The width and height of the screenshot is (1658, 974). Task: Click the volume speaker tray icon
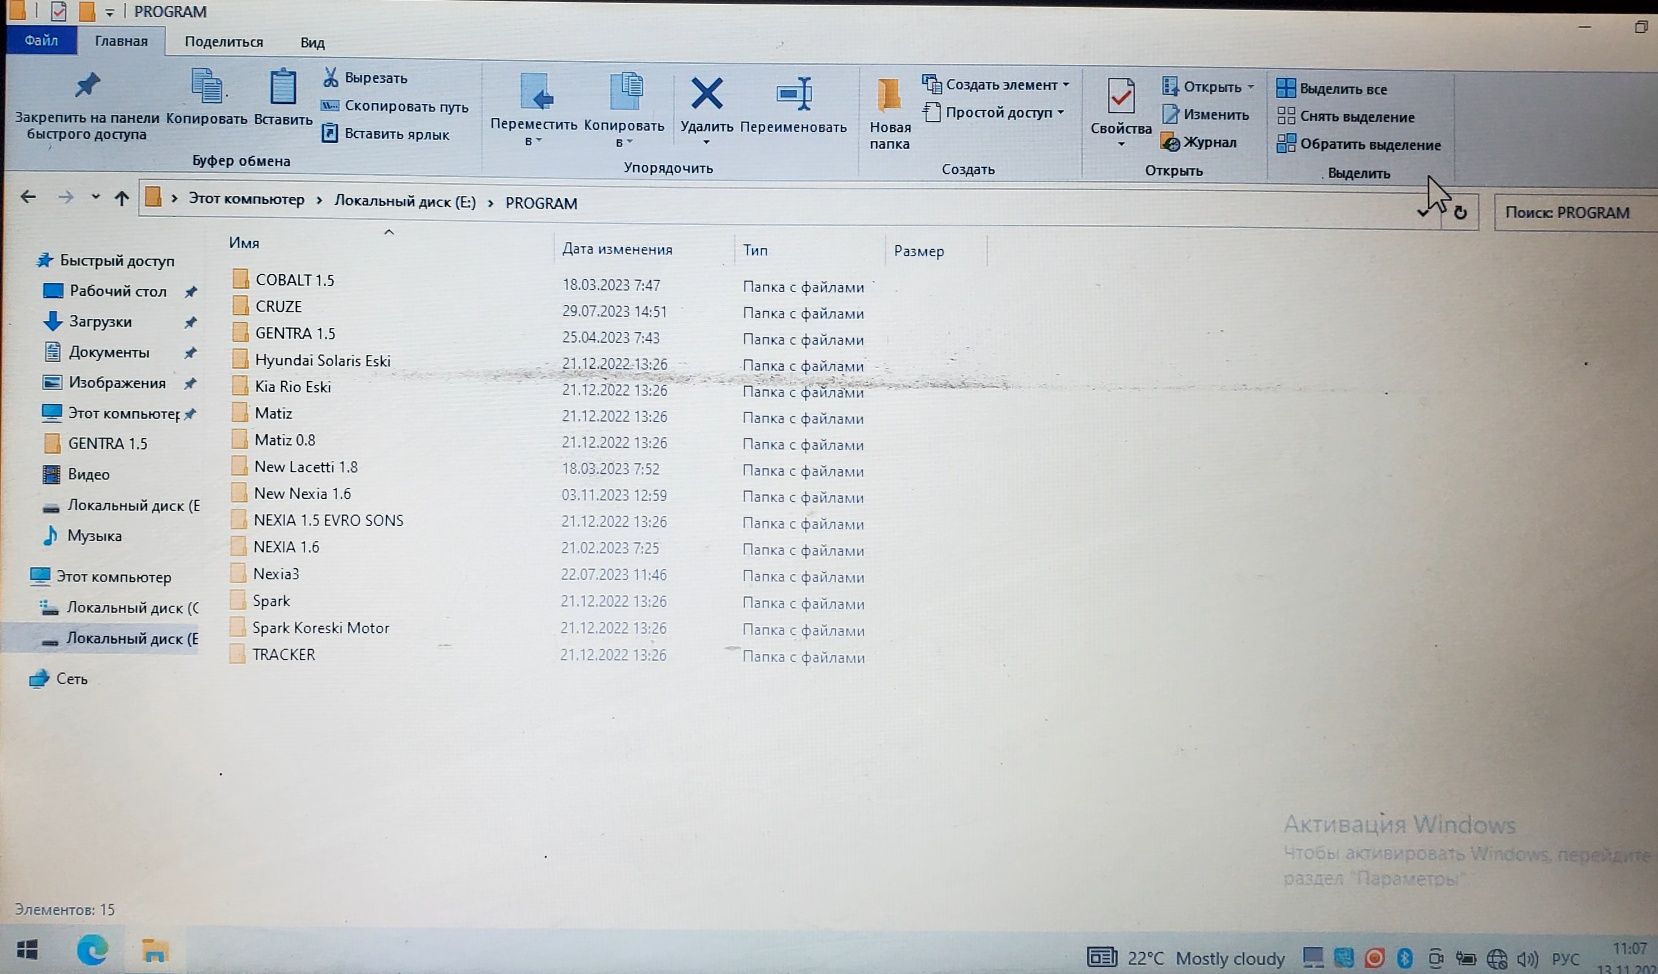point(1527,959)
